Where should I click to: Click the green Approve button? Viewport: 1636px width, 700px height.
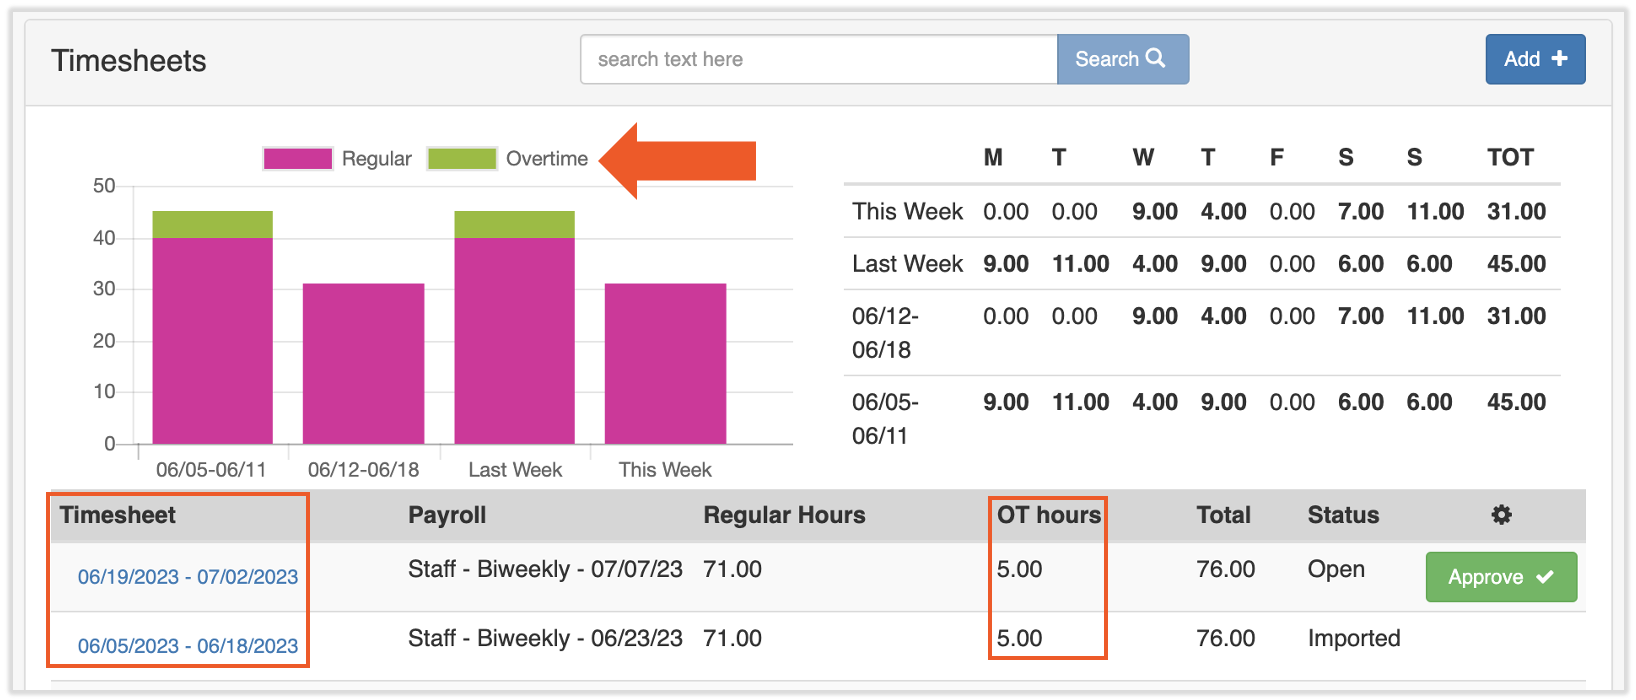[1500, 577]
